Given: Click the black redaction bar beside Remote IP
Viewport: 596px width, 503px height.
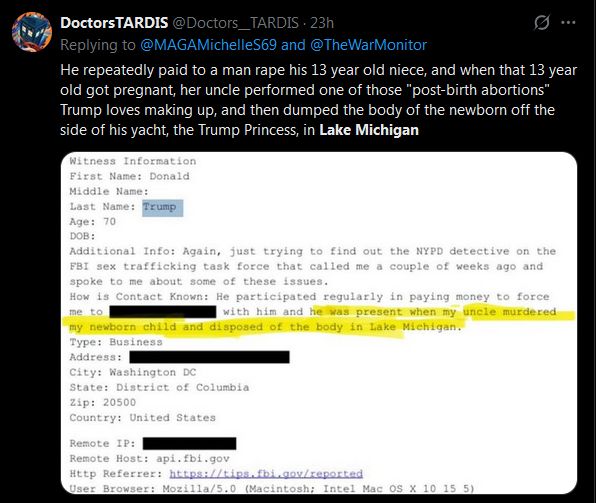Looking at the screenshot, I should pos(189,443).
